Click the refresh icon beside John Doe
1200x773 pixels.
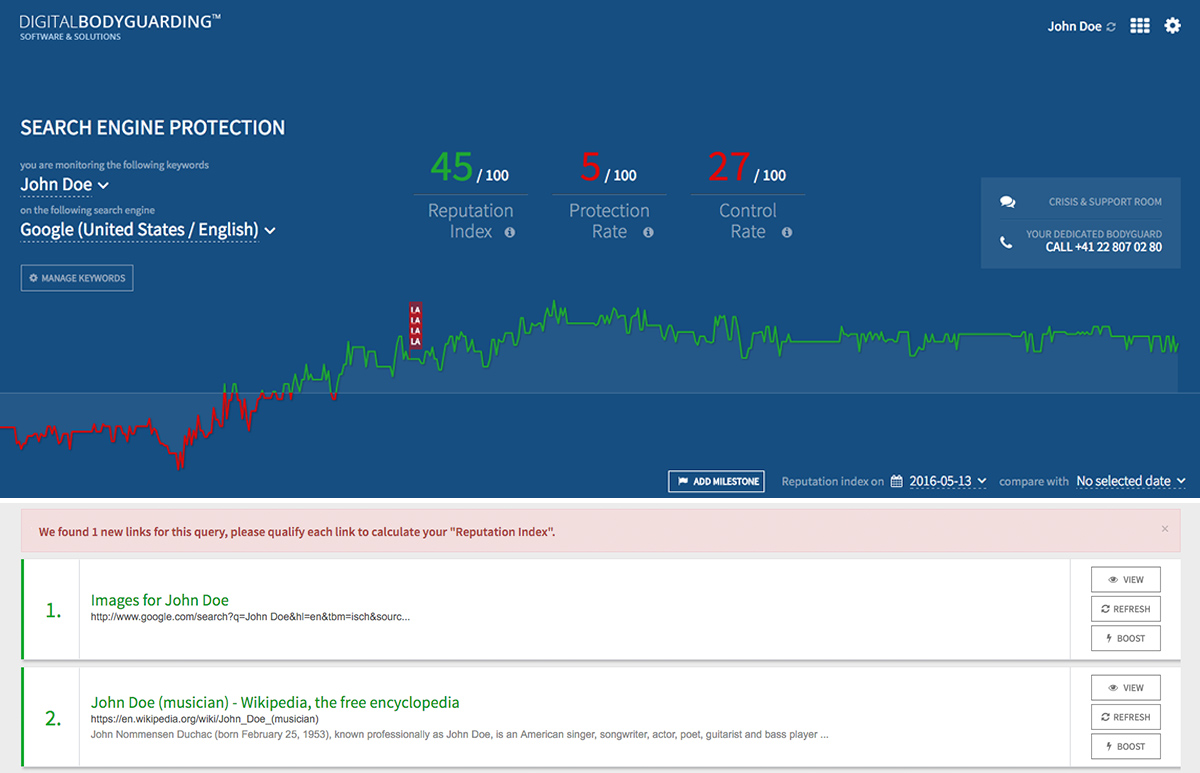[1111, 27]
